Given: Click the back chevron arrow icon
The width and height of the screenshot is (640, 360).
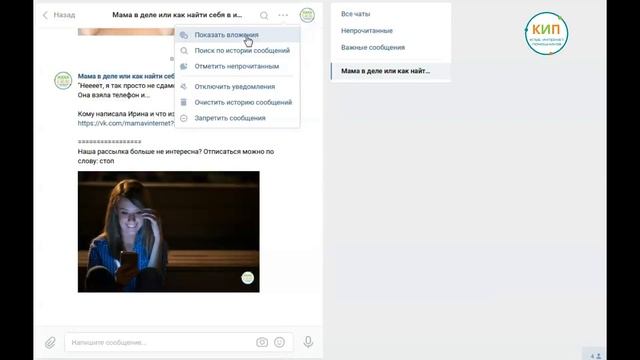Looking at the screenshot, I should 45,15.
